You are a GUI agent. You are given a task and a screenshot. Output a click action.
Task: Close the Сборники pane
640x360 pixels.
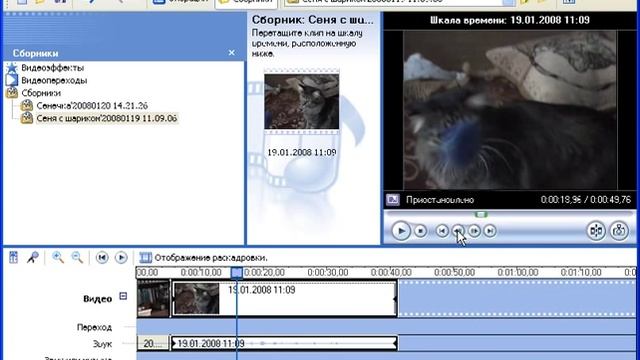tap(231, 53)
